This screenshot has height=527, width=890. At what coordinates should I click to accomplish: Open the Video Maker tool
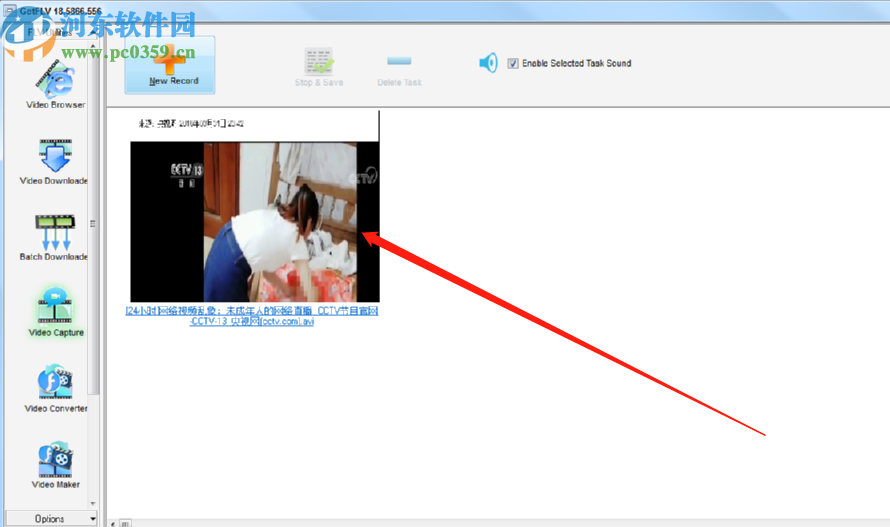(55, 466)
